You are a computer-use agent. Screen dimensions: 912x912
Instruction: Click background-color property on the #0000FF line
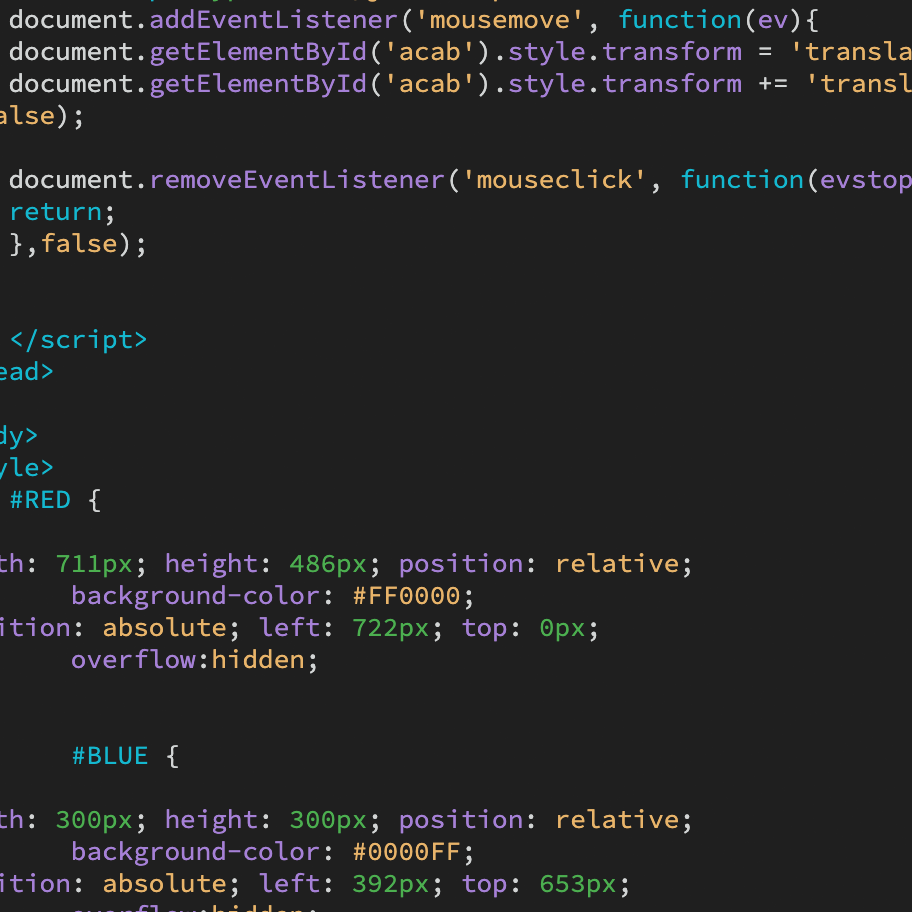pos(195,852)
